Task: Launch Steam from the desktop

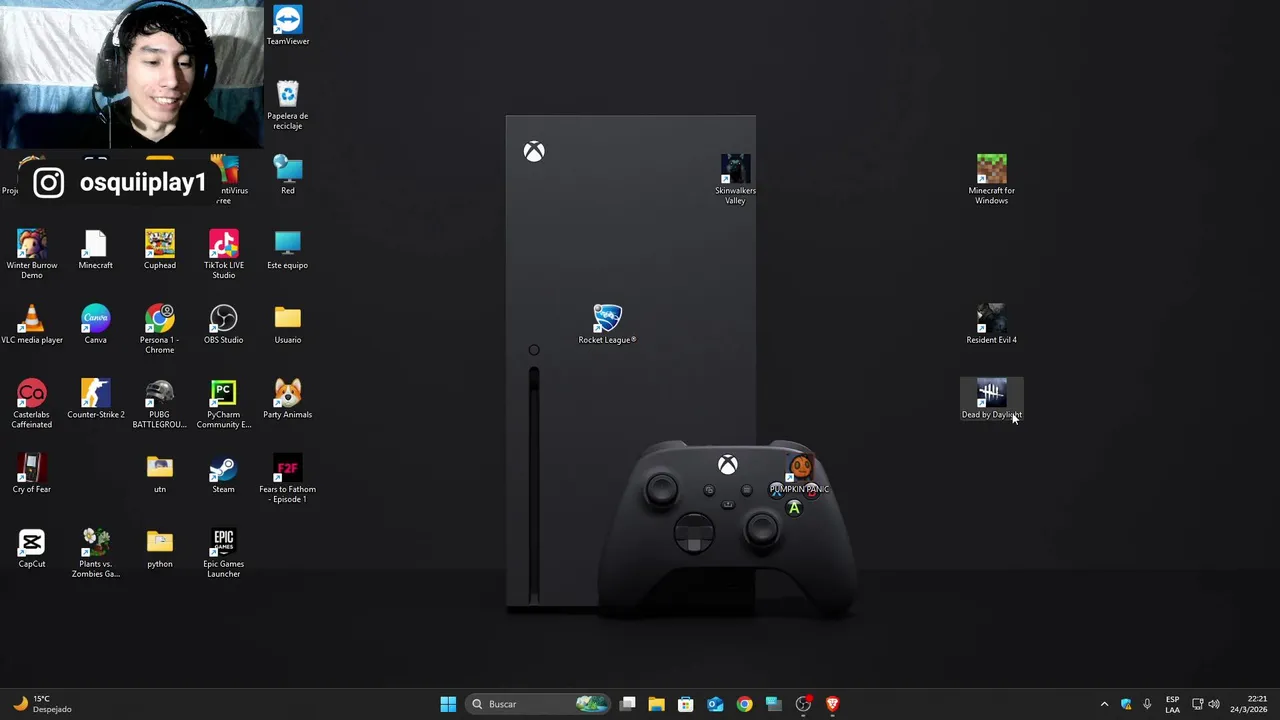Action: pos(224,474)
